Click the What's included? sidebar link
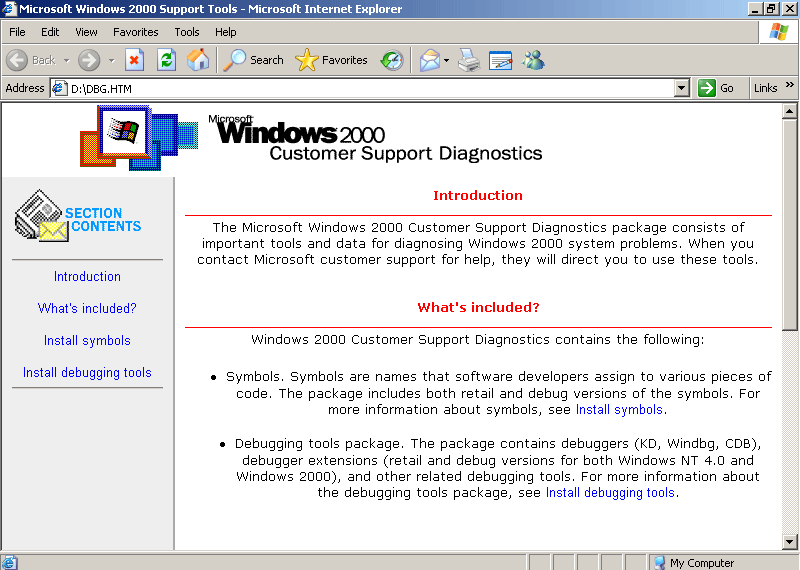The width and height of the screenshot is (800, 570). [x=87, y=309]
